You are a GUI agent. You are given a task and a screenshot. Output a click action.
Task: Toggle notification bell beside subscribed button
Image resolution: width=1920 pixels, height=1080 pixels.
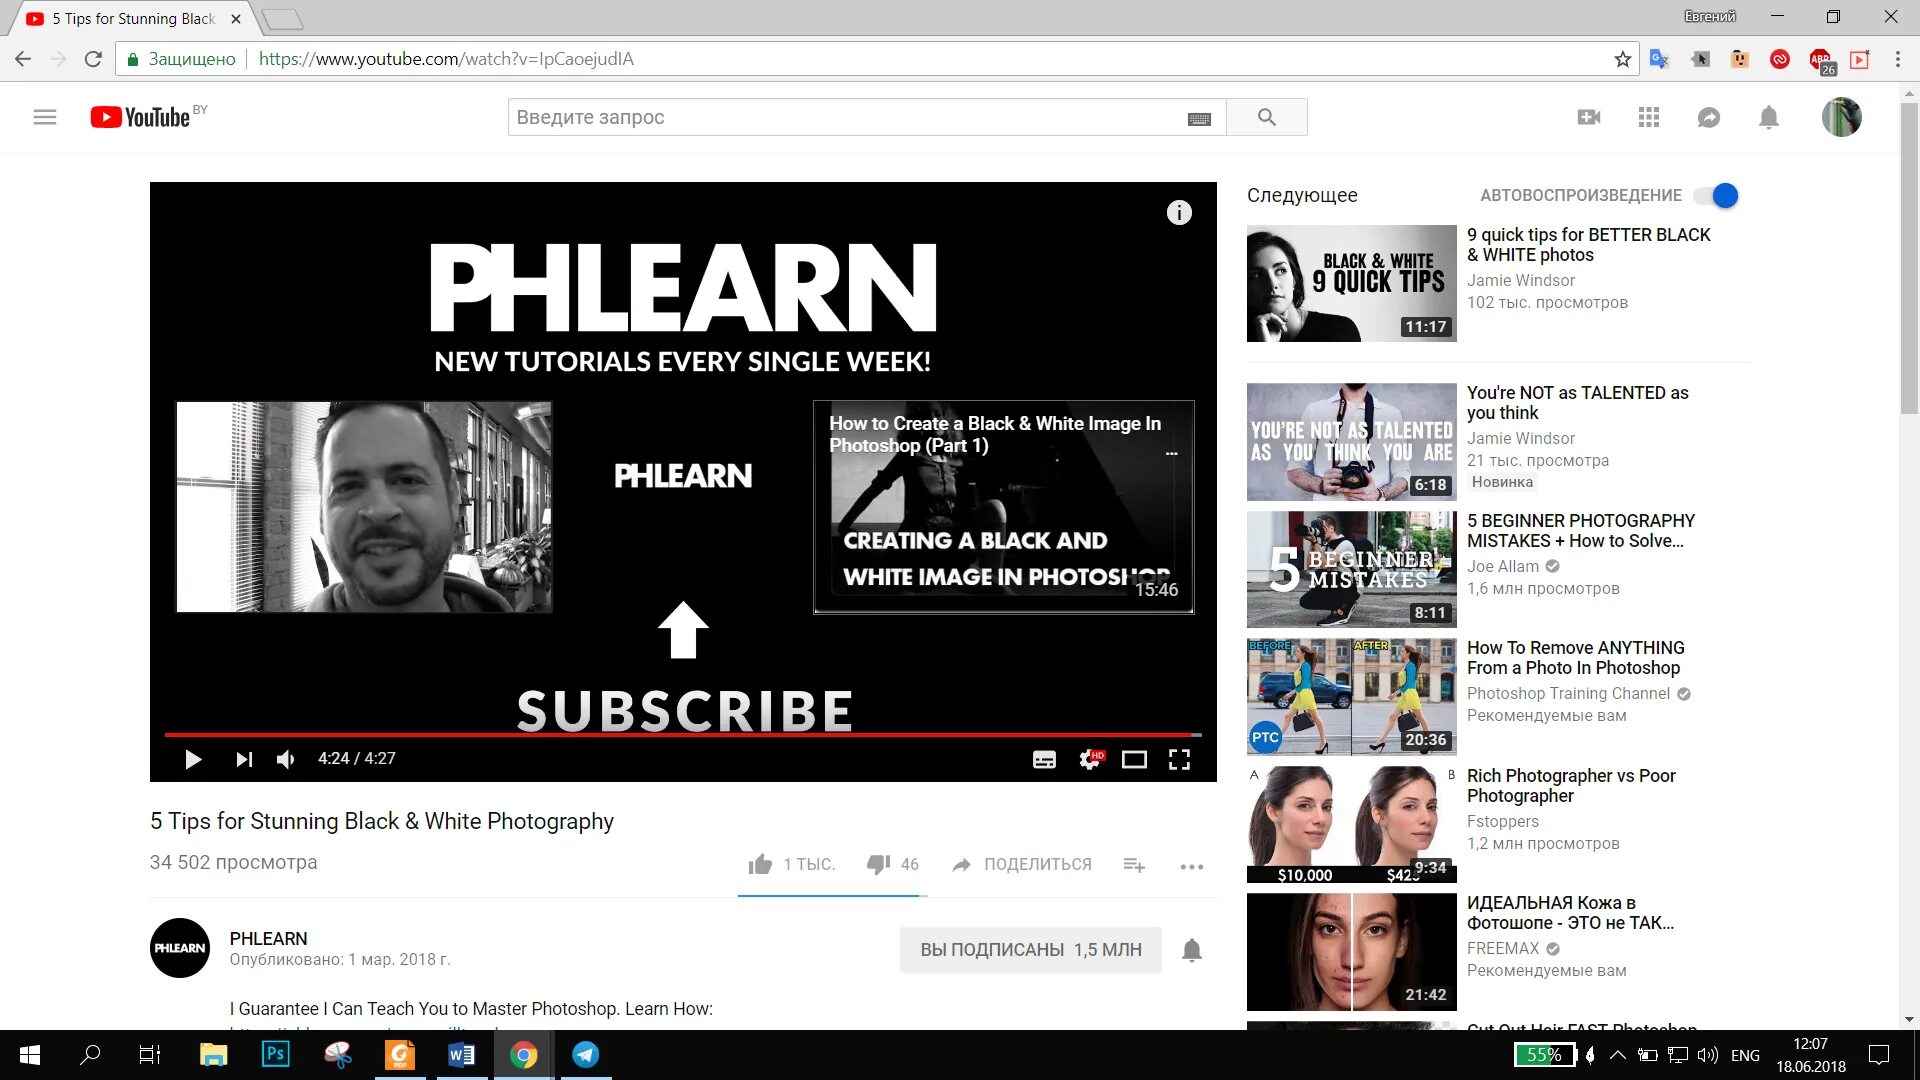pos(1191,950)
